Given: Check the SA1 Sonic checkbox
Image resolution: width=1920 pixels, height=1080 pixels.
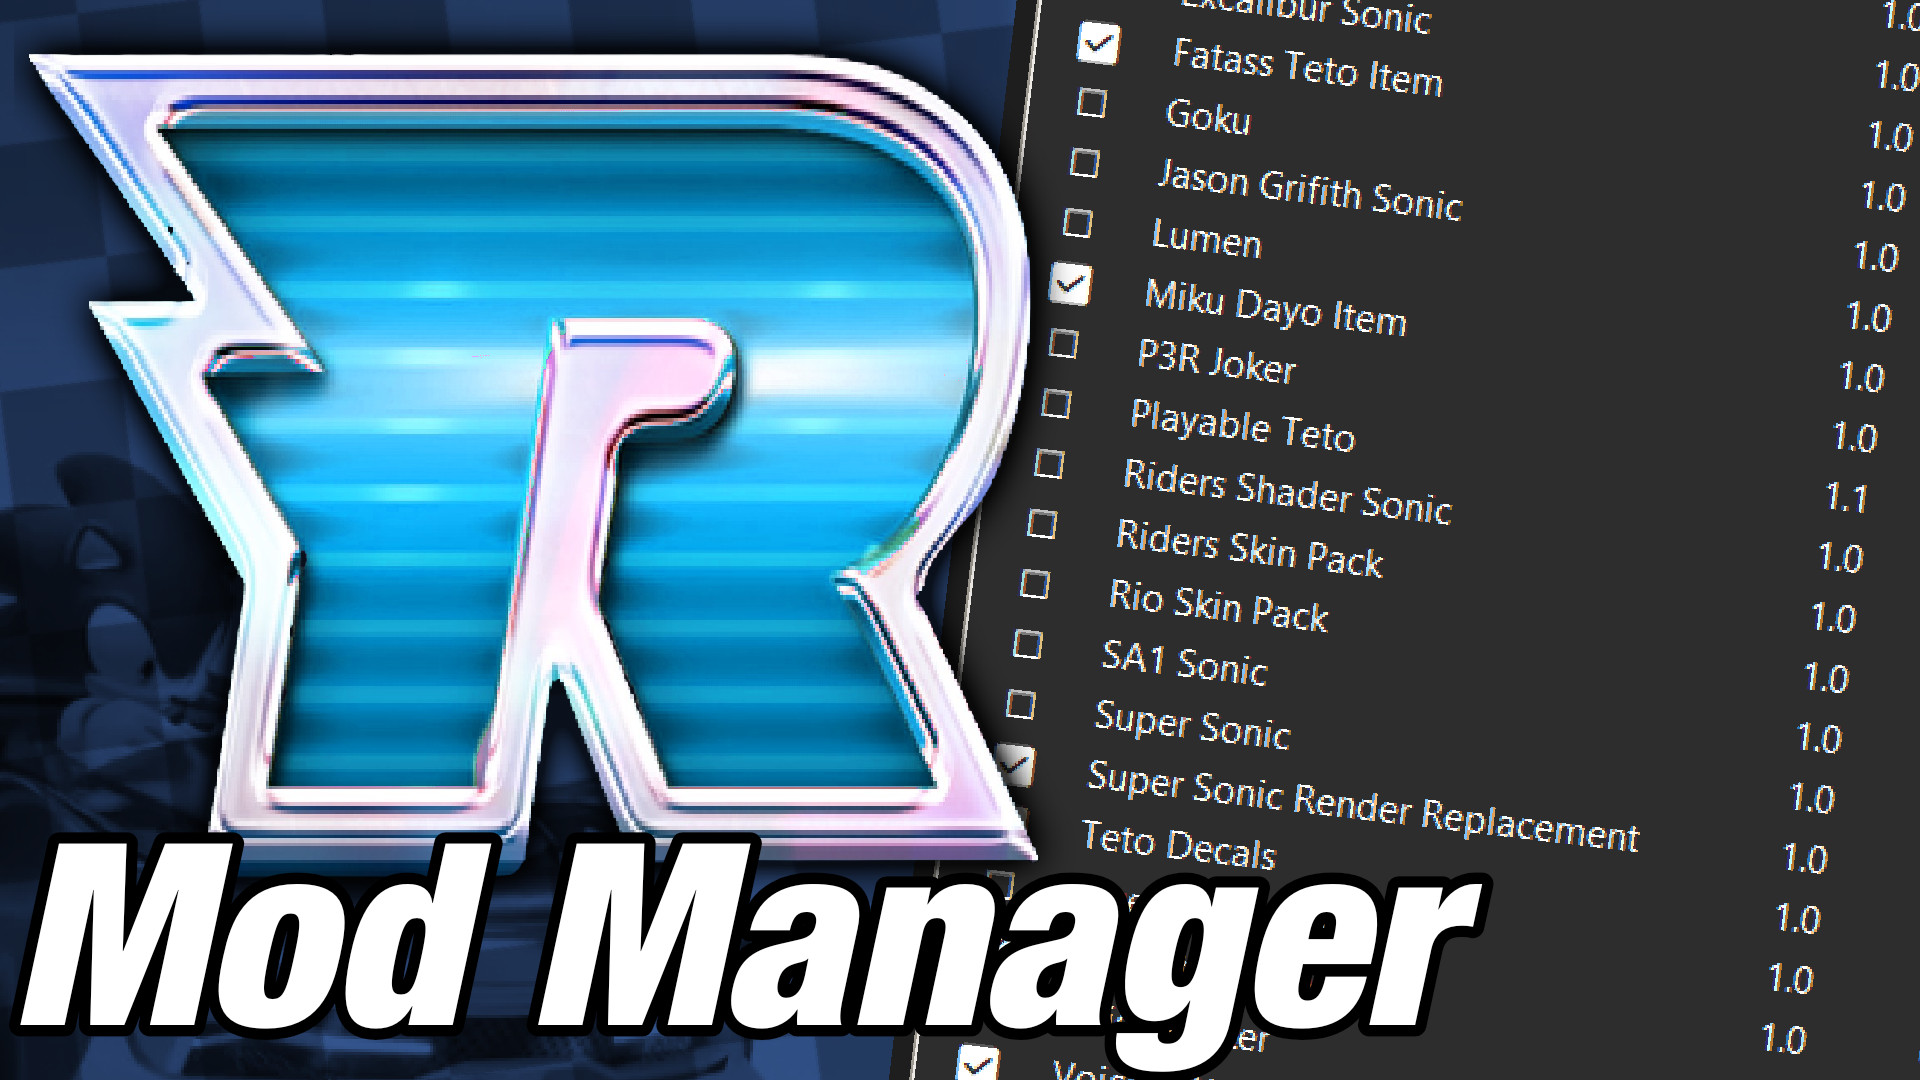Looking at the screenshot, I should click(1028, 645).
